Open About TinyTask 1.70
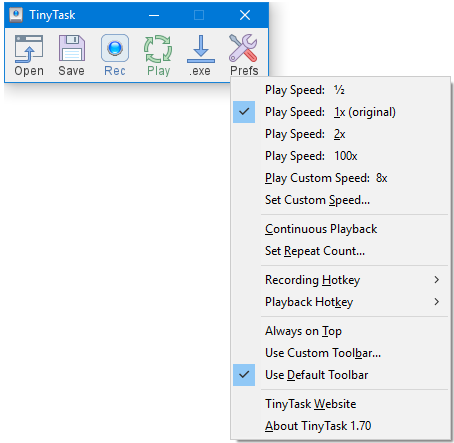 click(340, 426)
